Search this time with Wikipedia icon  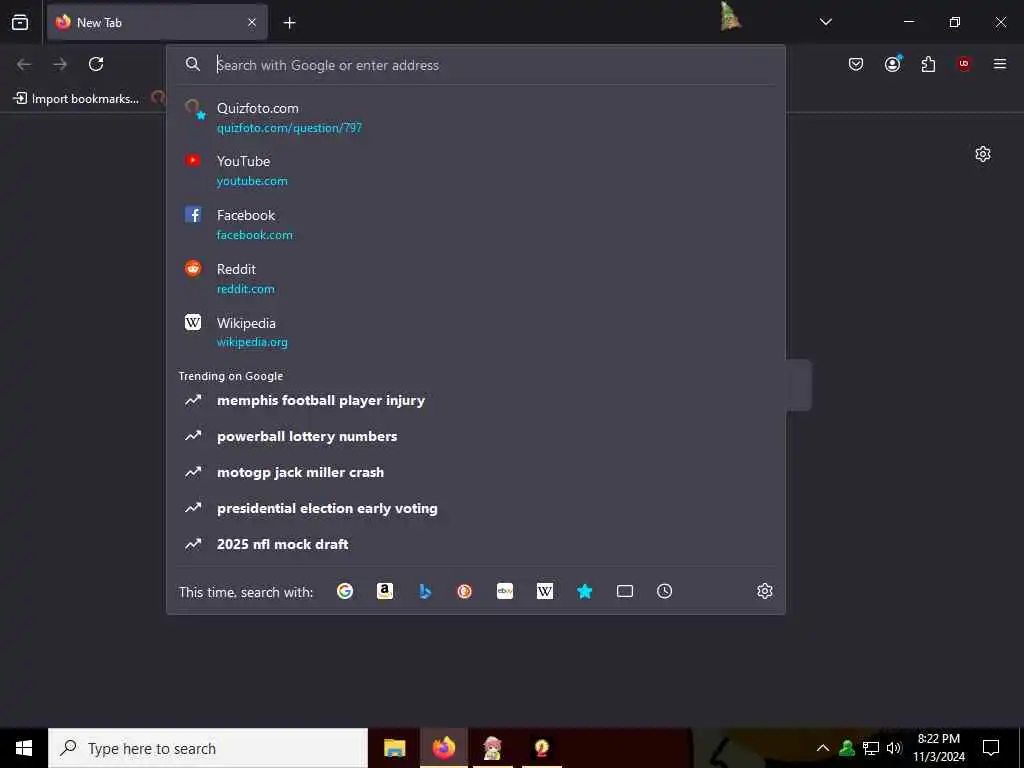pyautogui.click(x=545, y=591)
